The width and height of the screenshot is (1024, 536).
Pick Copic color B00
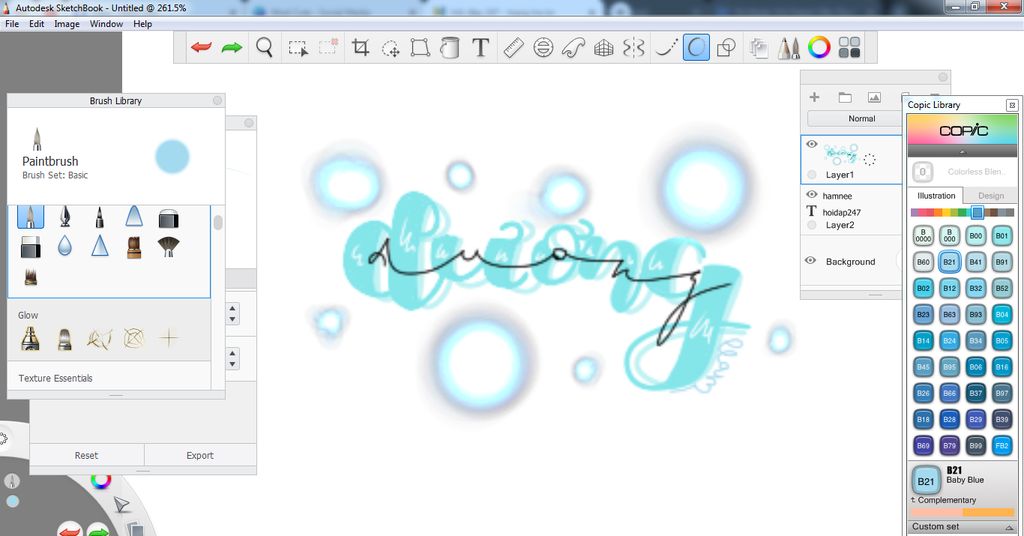[976, 236]
